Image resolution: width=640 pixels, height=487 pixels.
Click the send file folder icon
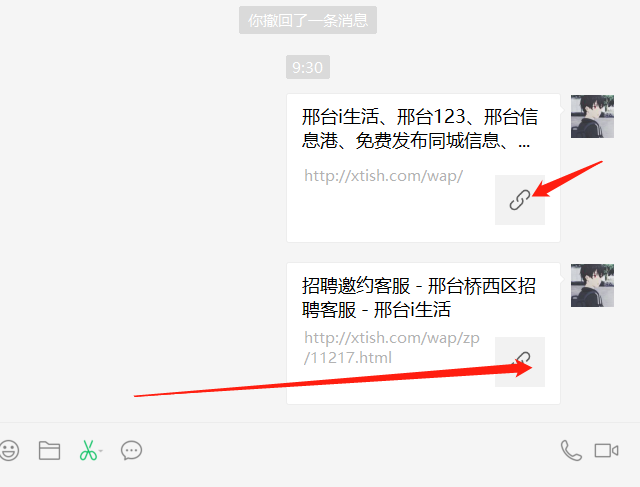(49, 451)
